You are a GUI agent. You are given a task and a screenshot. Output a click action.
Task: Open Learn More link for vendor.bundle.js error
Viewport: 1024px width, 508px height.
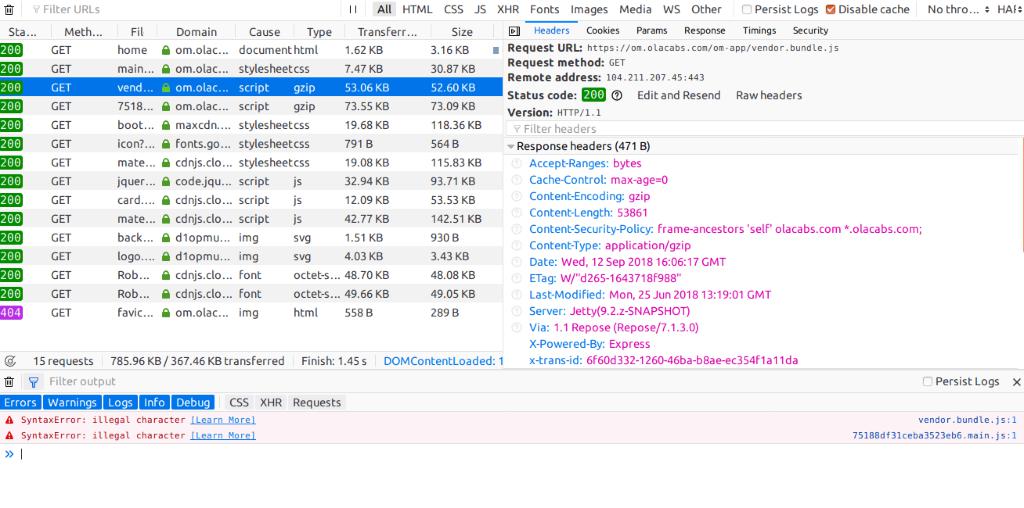coord(223,420)
